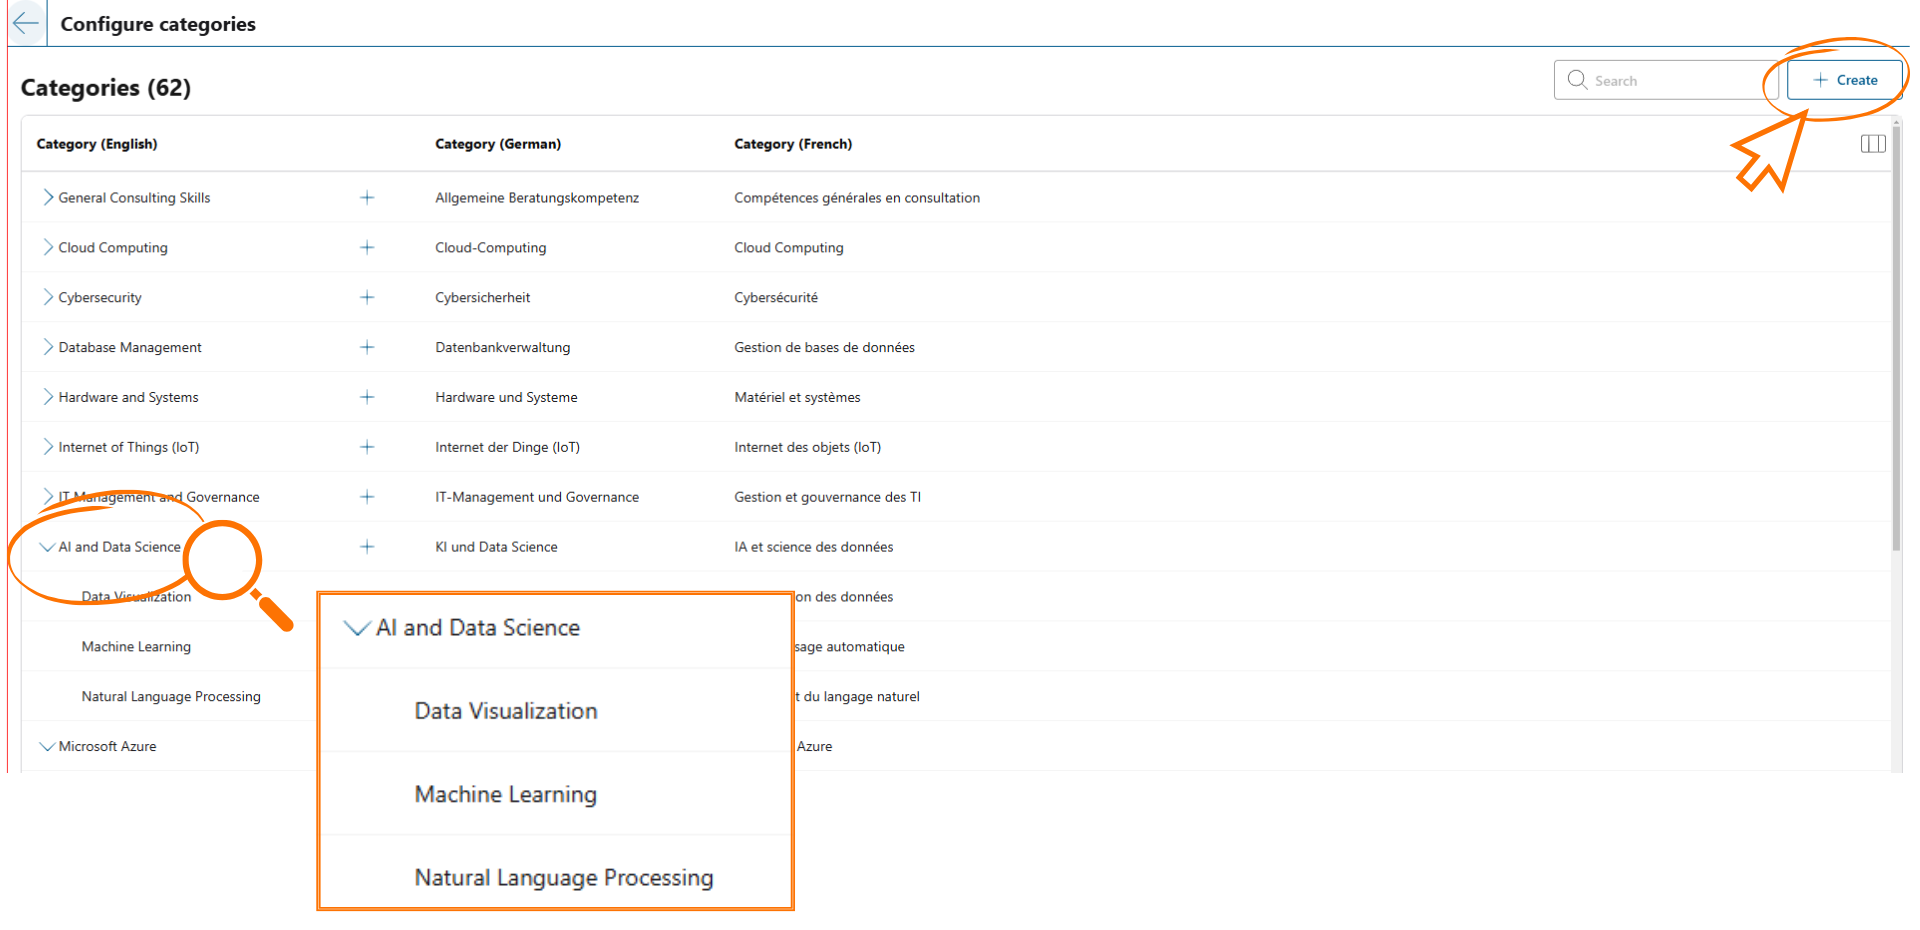Add subcategory with General Consulting Skills plus icon

367,198
